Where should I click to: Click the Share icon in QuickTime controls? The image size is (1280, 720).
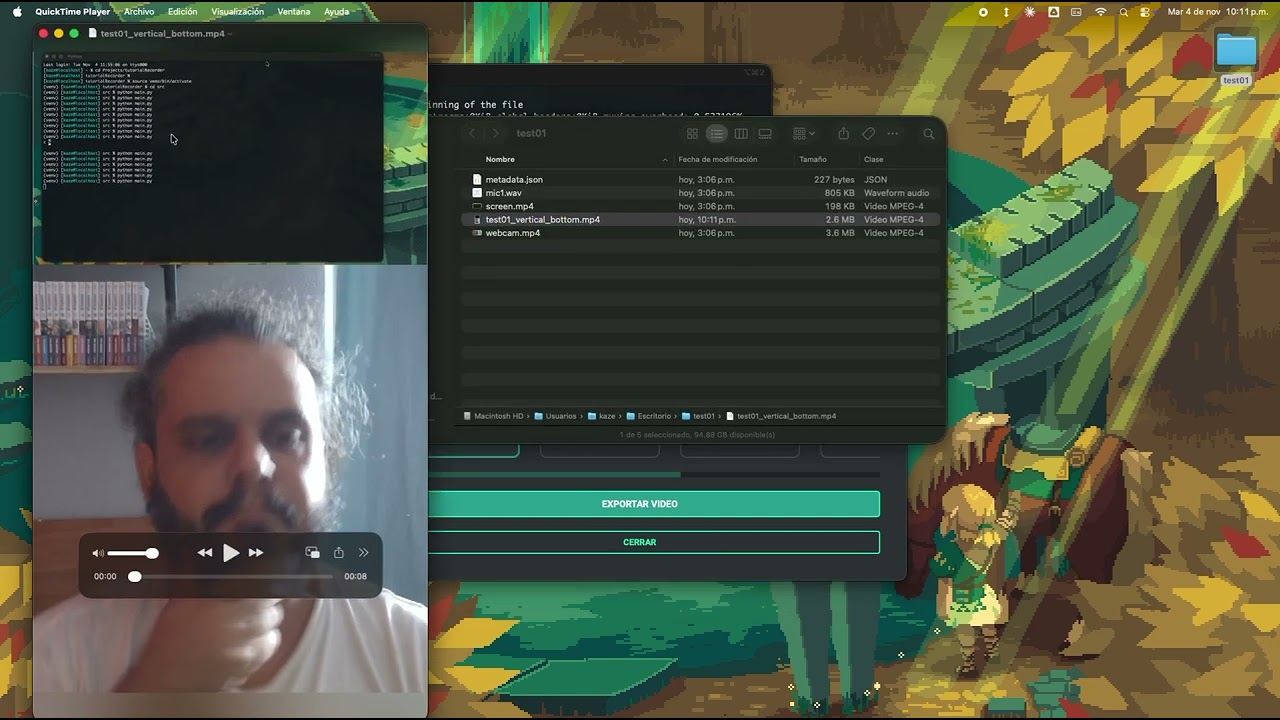coord(338,552)
